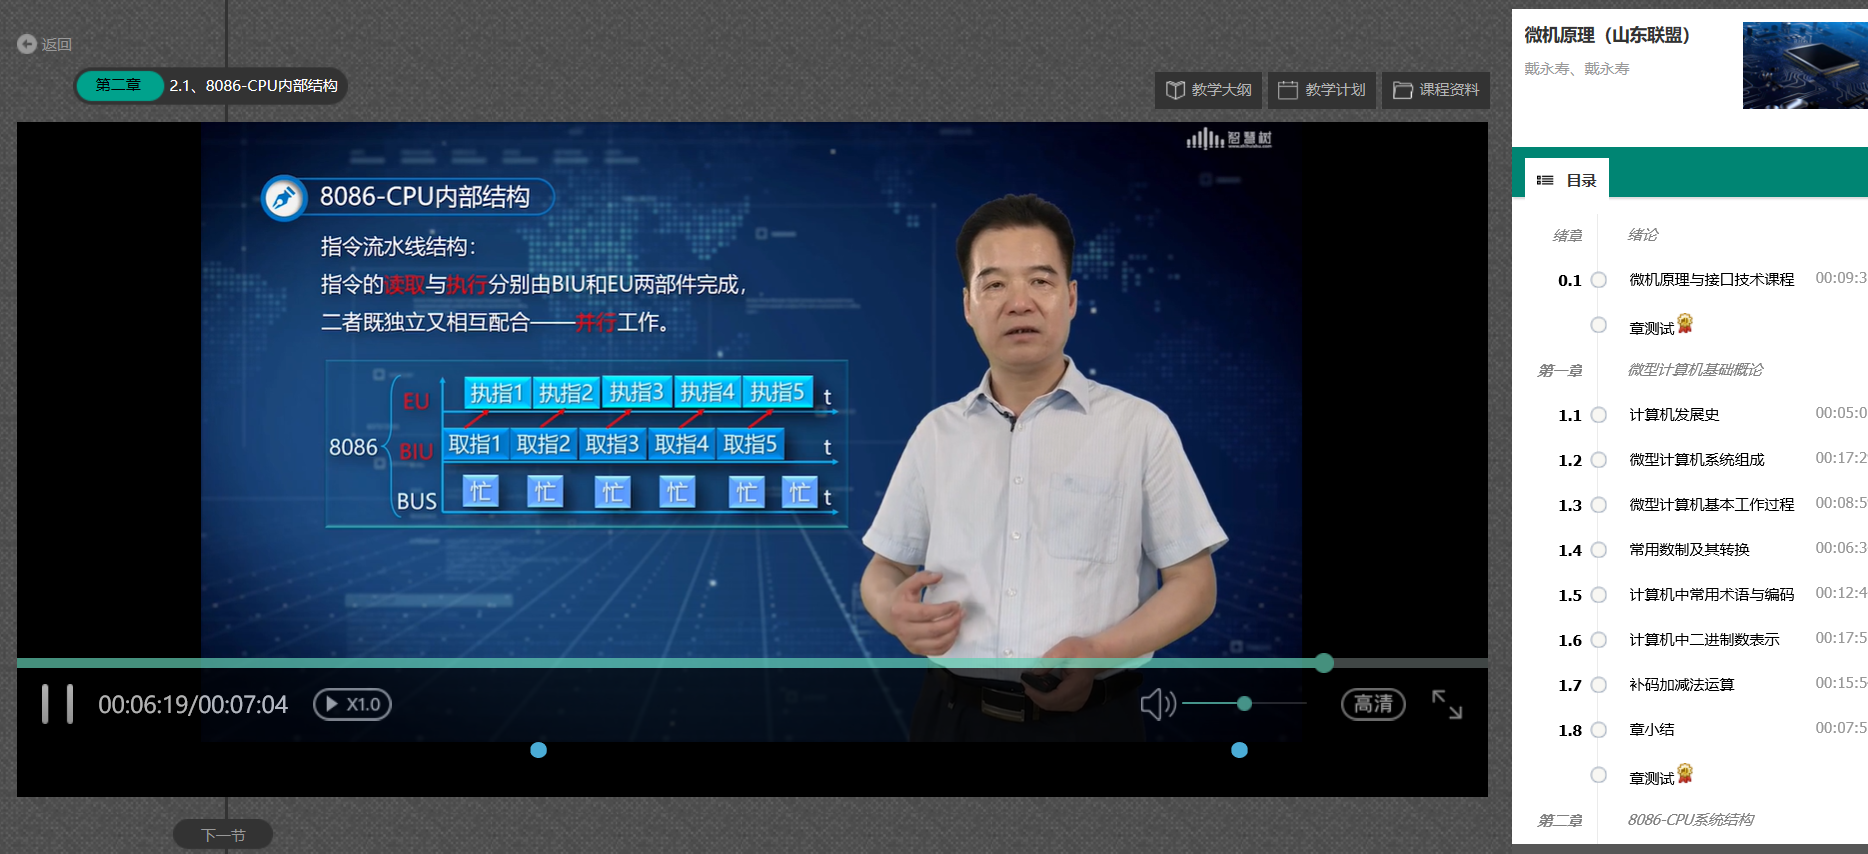This screenshot has width=1868, height=854.
Task: Open the 高清 video quality selector
Action: pos(1373,704)
